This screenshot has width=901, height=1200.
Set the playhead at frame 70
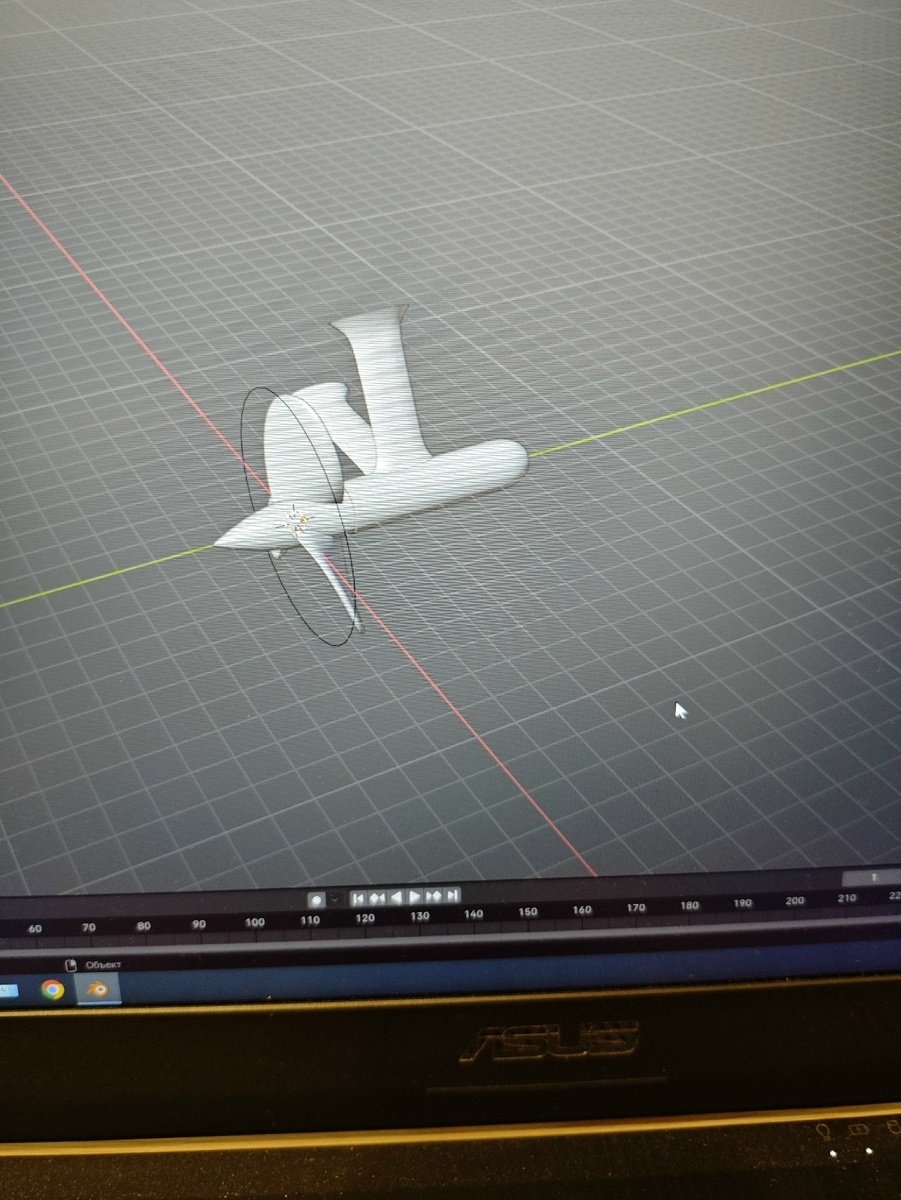click(x=89, y=928)
